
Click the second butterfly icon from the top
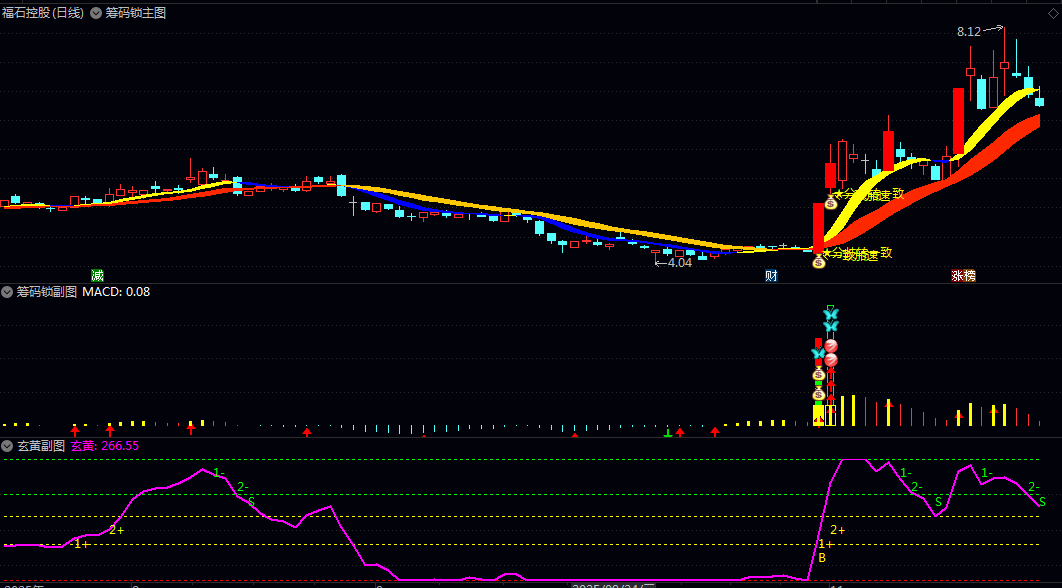tap(831, 327)
